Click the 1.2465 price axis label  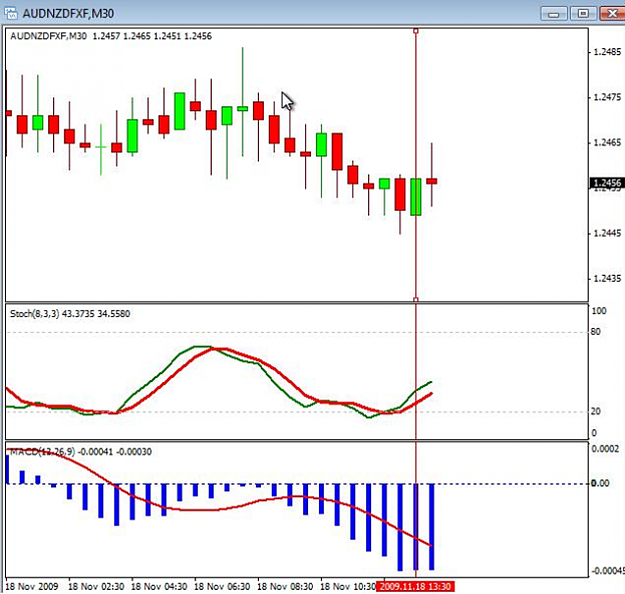(x=607, y=142)
